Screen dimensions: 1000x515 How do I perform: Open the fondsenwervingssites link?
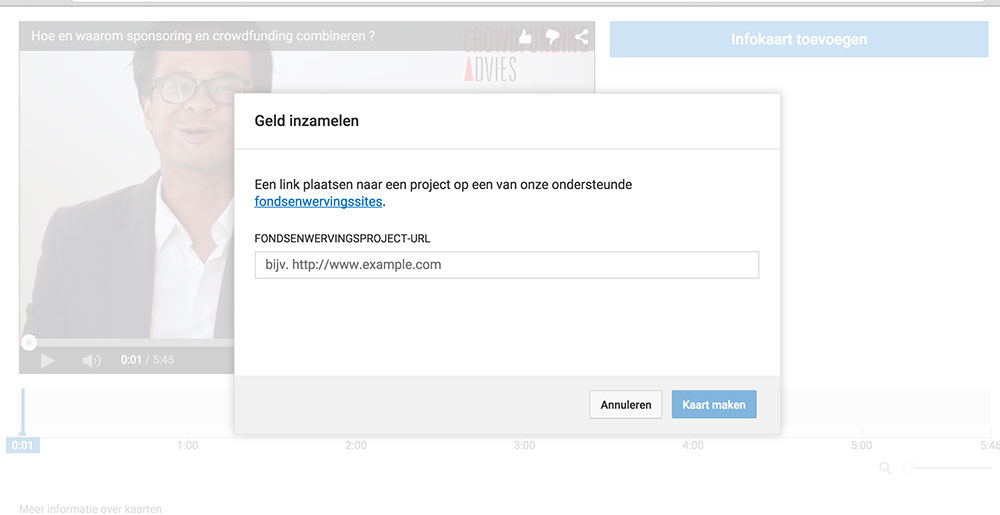pyautogui.click(x=318, y=201)
